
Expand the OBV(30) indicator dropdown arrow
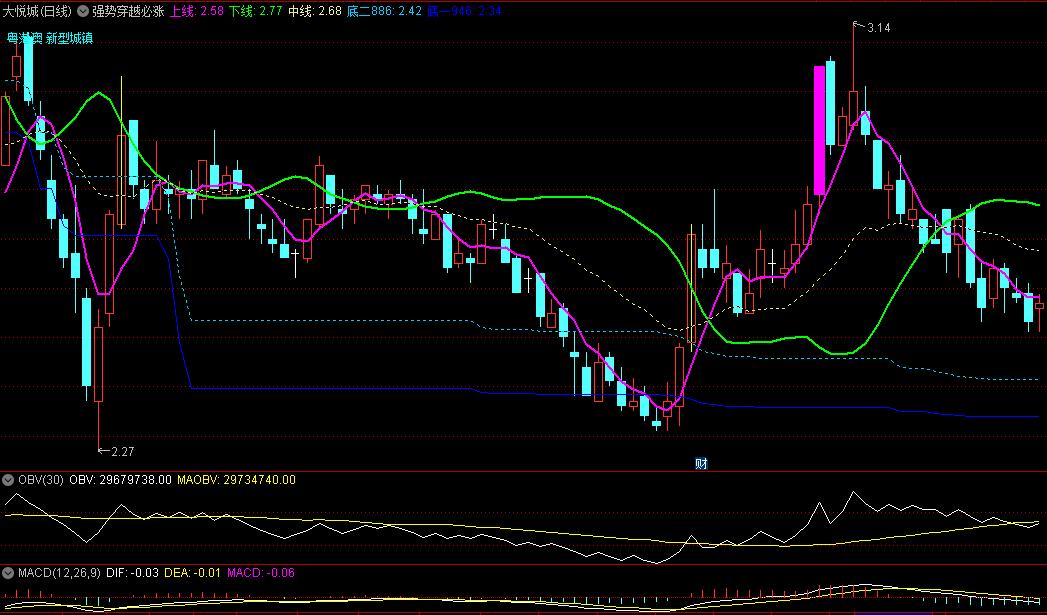click(9, 479)
